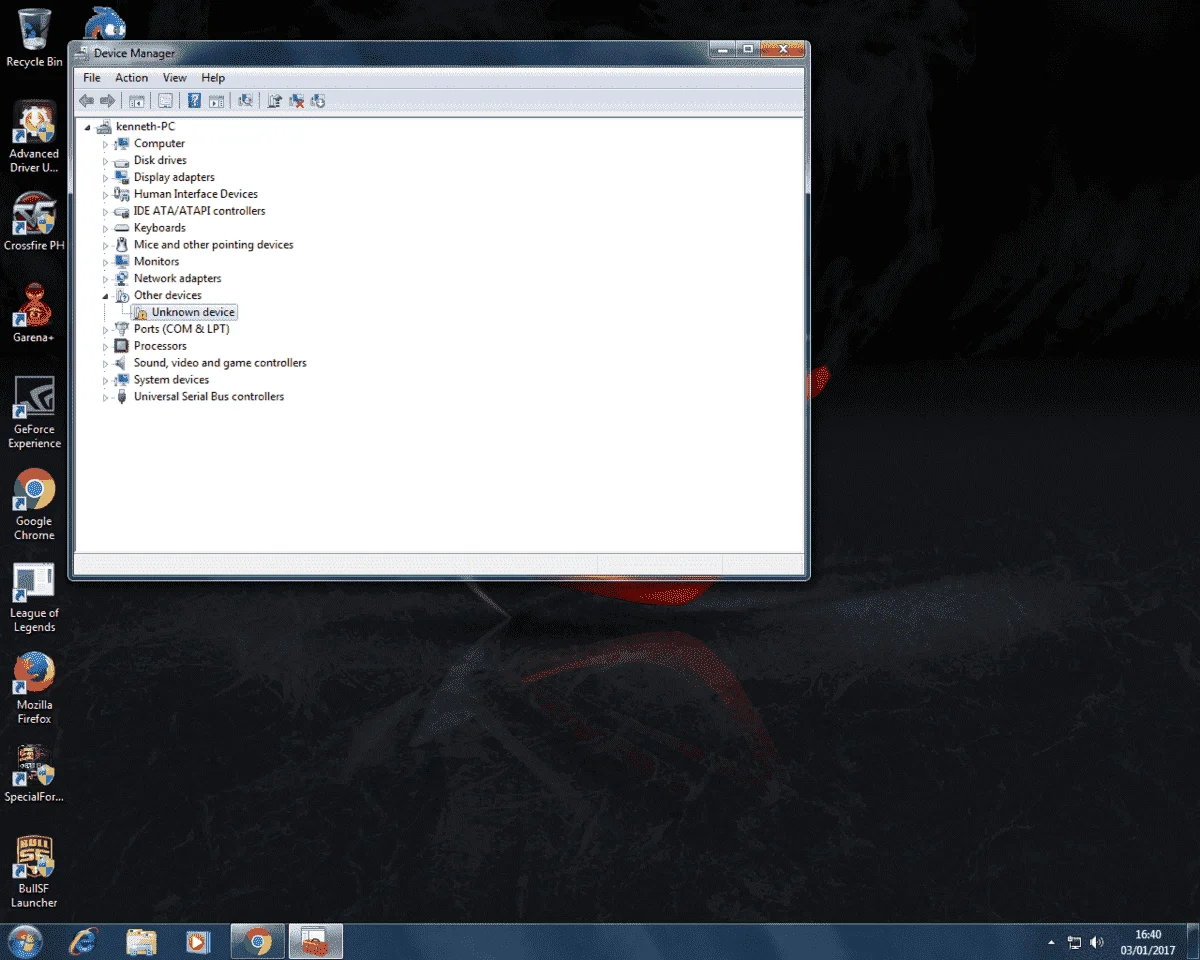This screenshot has width=1200, height=960.
Task: Click the Device Manager taskbar button
Action: click(316, 941)
